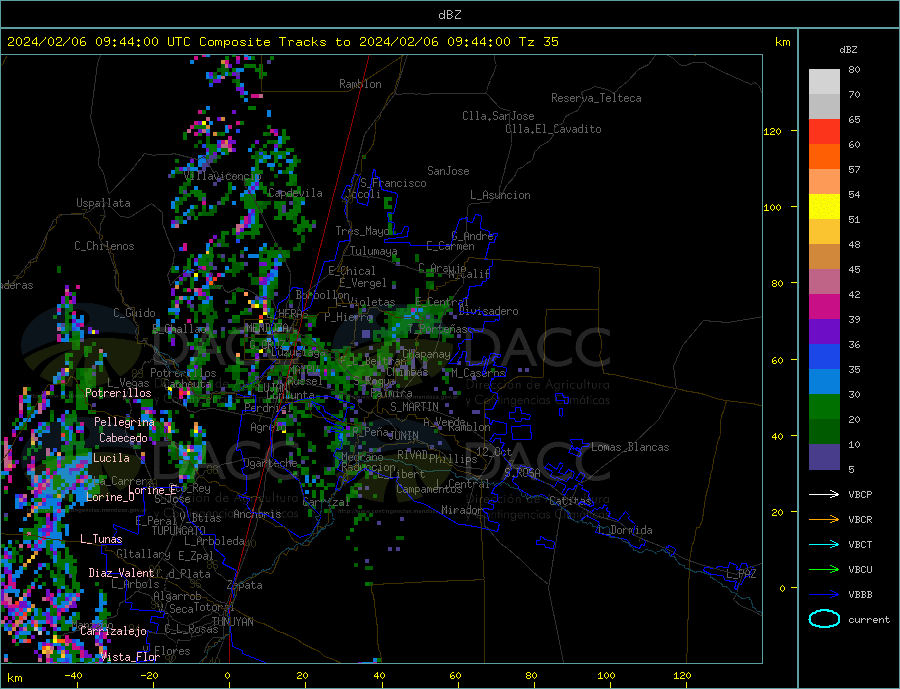Click the '80' value on color scale

click(x=854, y=69)
